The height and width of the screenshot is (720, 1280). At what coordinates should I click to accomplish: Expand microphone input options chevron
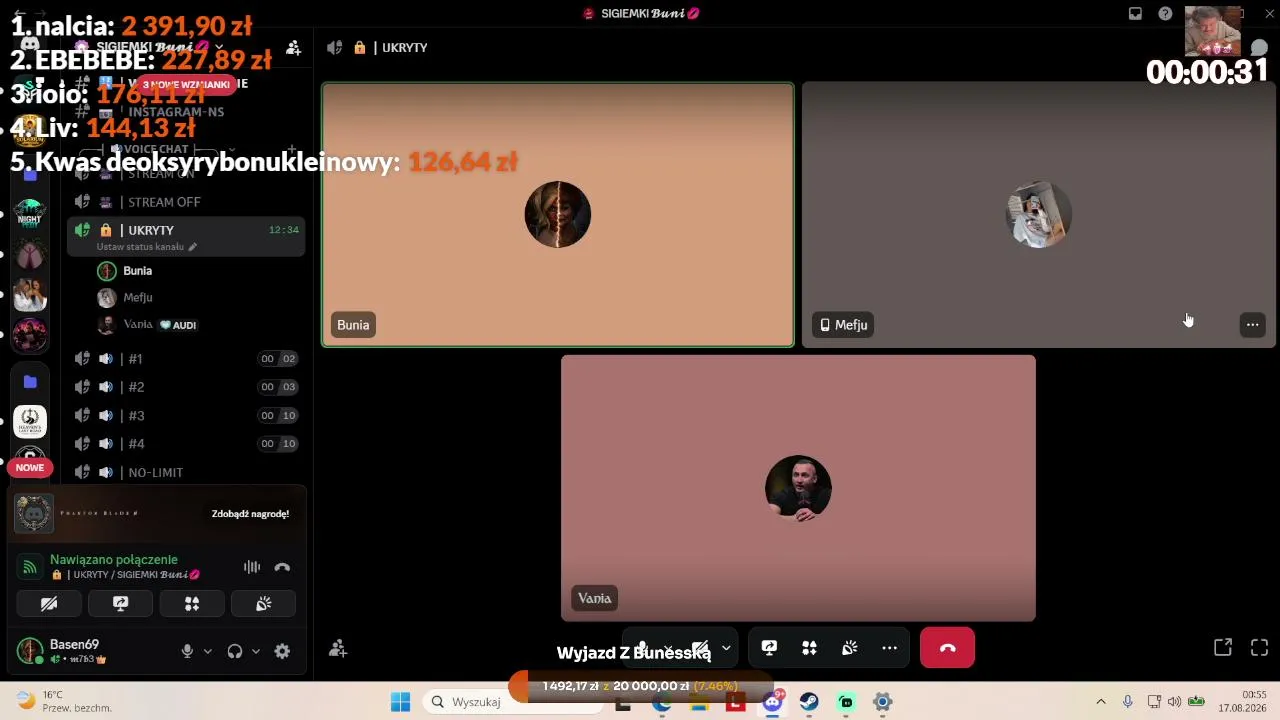207,651
